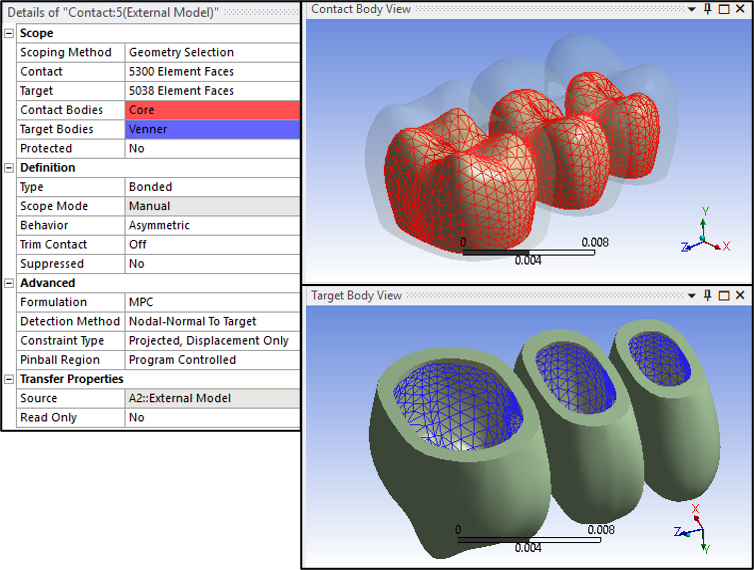Open Target Body View panel dropdown arrow
The height and width of the screenshot is (570, 754).
[x=692, y=295]
